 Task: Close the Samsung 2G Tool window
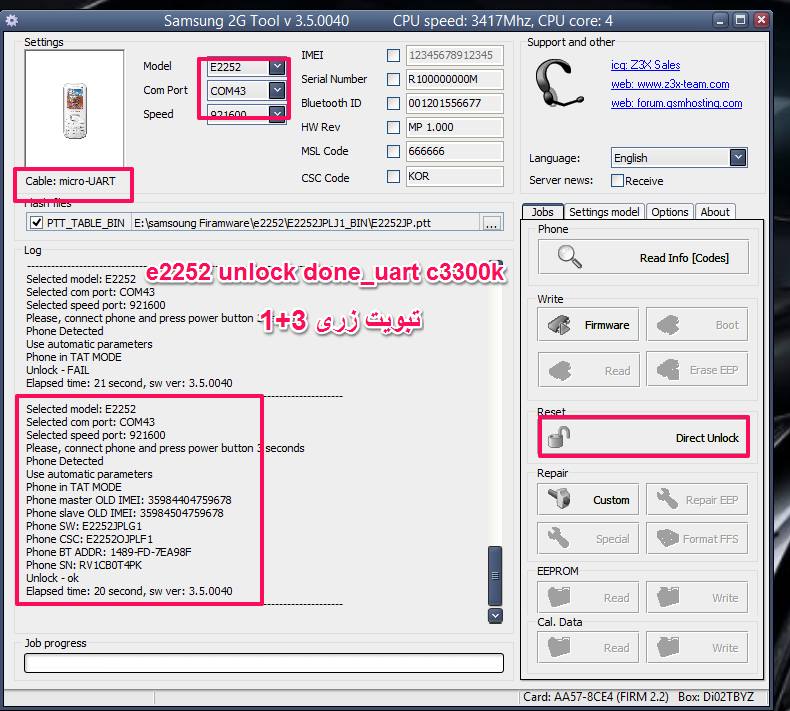tap(761, 20)
